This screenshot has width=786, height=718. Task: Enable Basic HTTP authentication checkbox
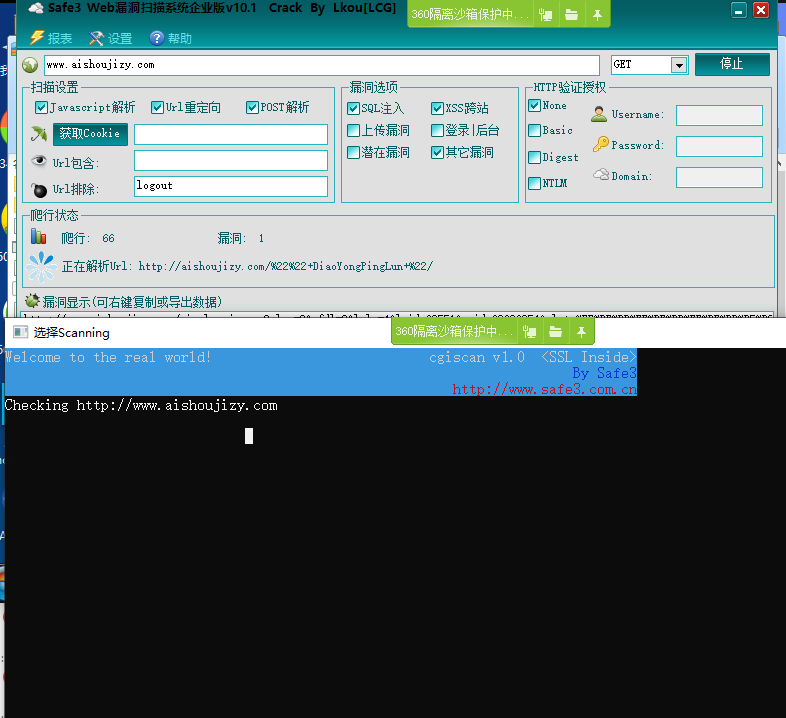(534, 130)
